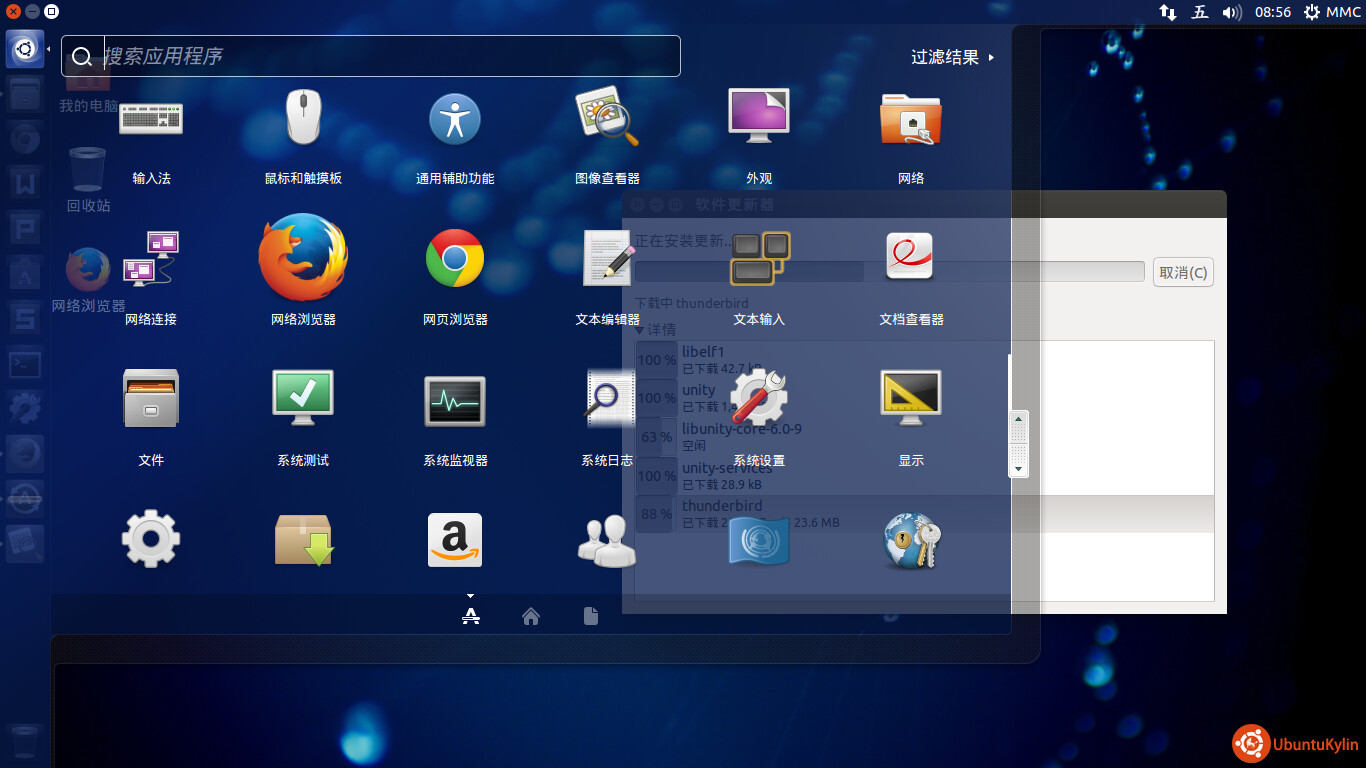Click the 取消(C) cancel button

[1183, 272]
